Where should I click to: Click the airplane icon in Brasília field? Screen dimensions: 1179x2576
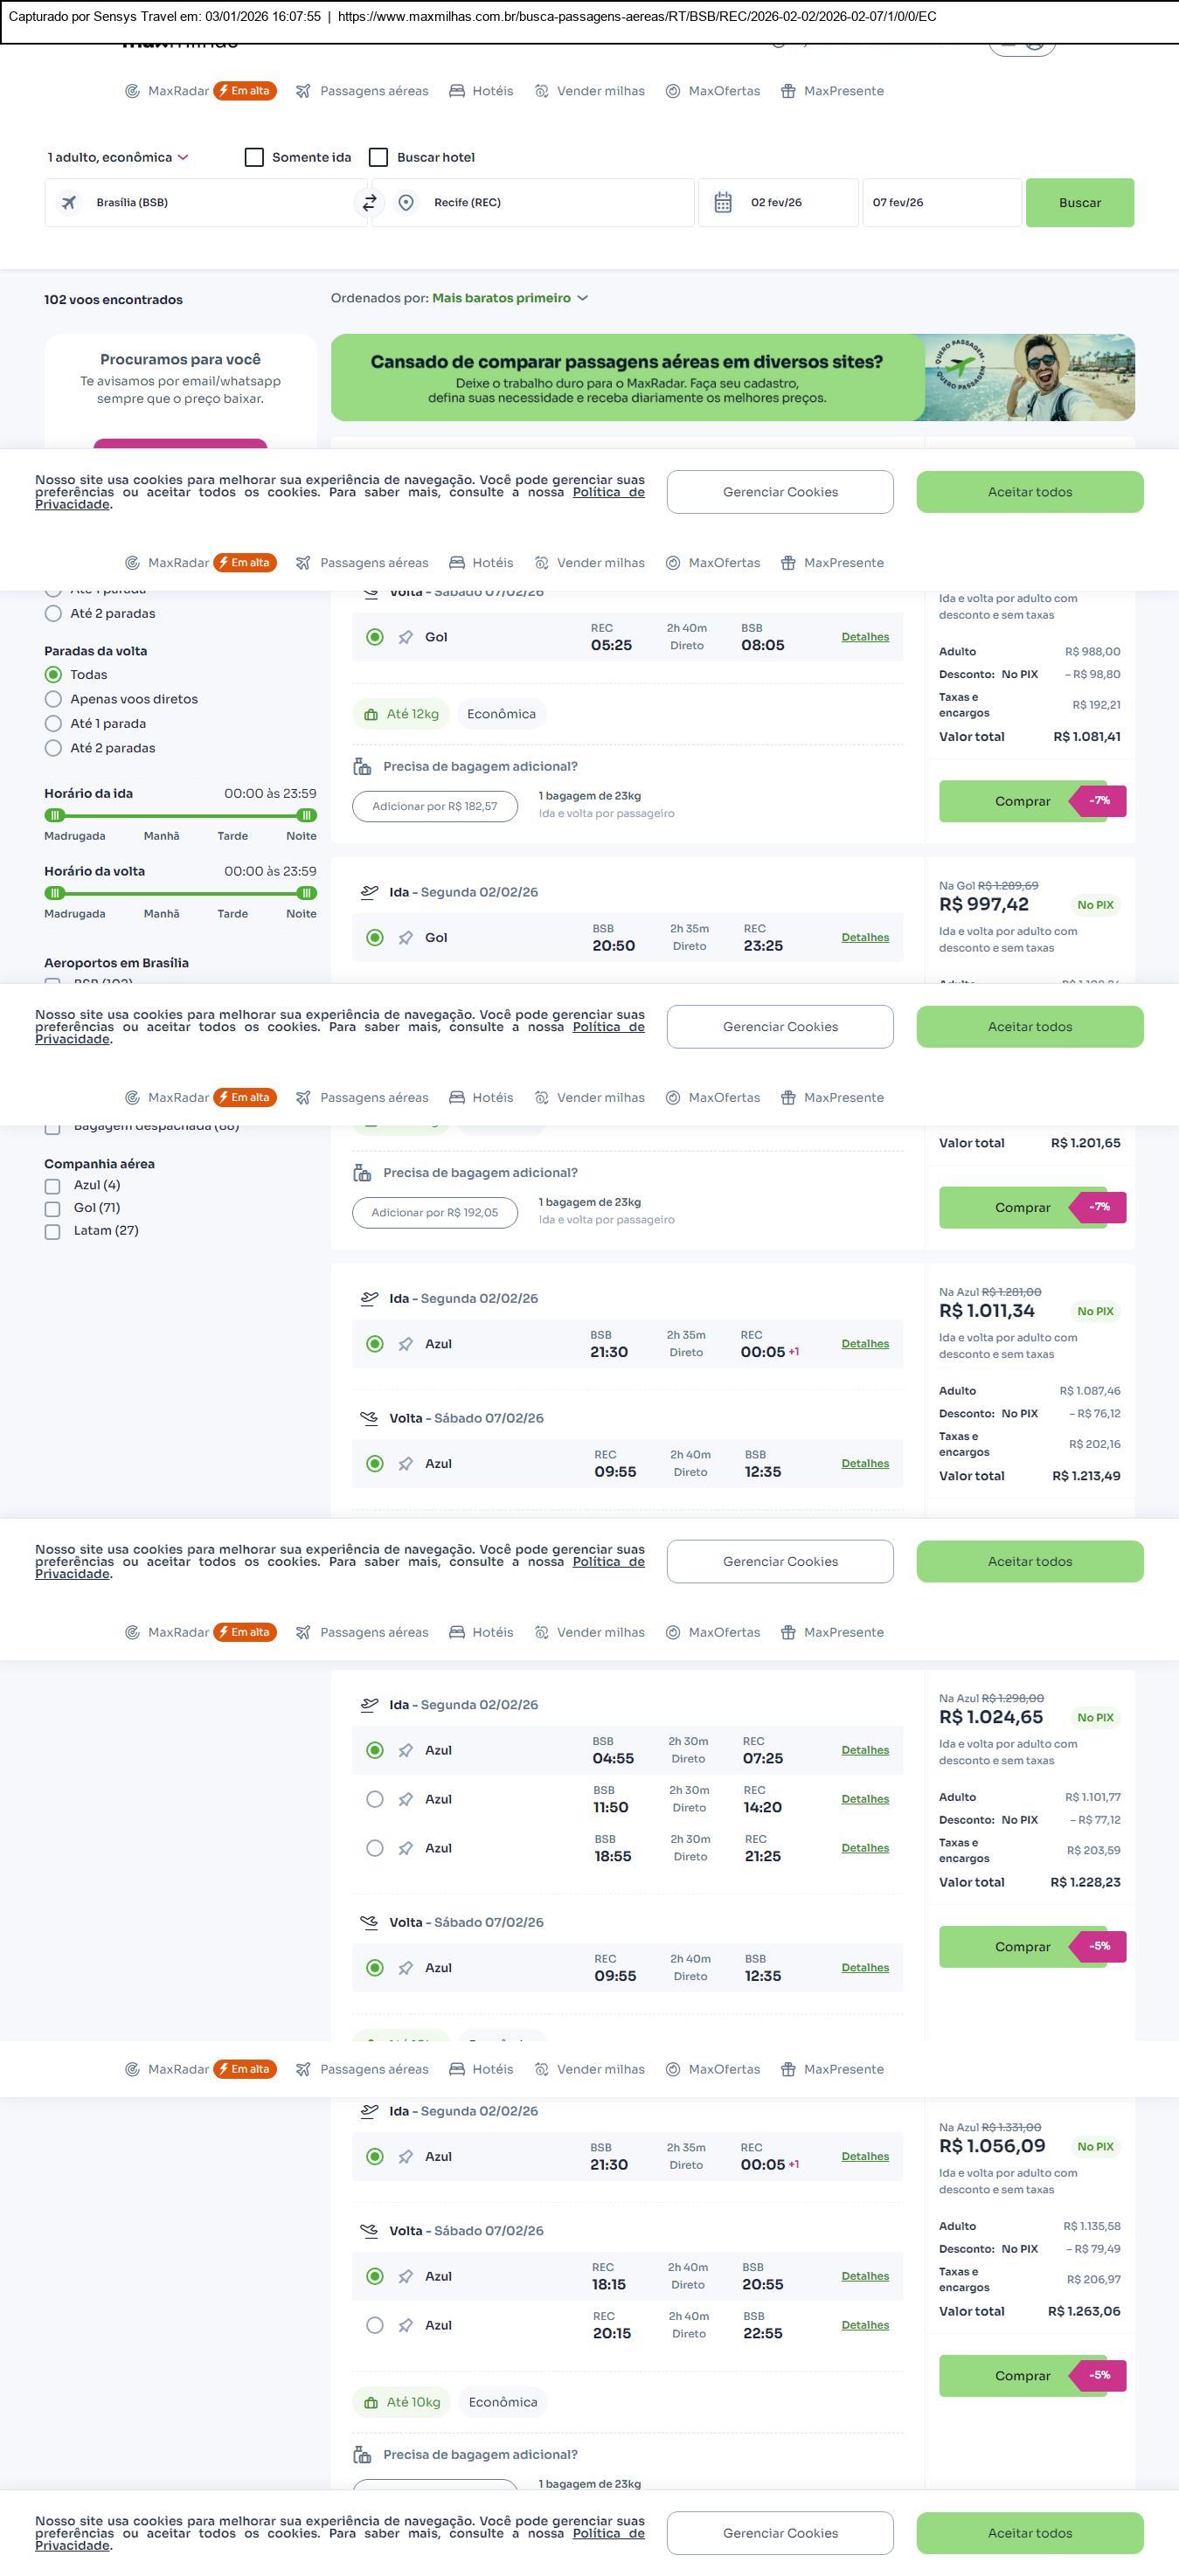(69, 203)
